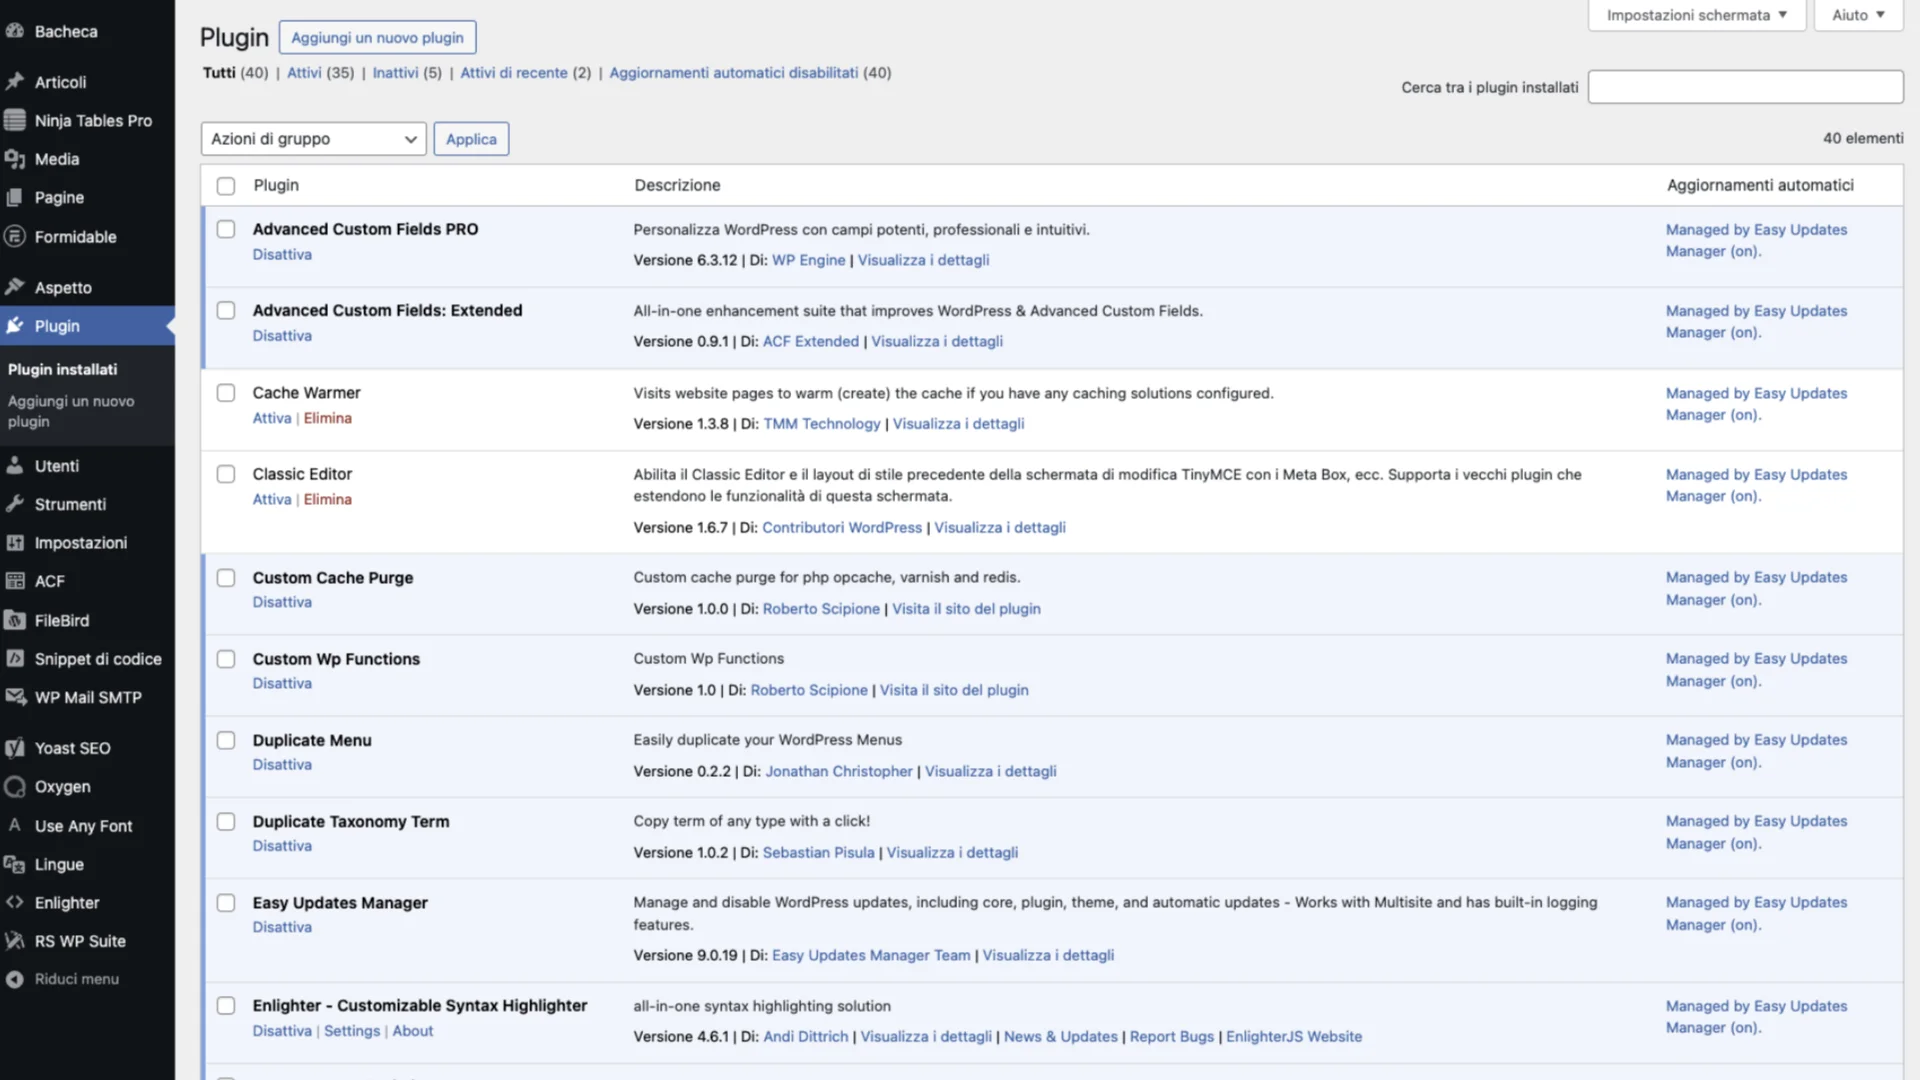
Task: Expand Impostazioni schermata panel
Action: (x=1697, y=15)
